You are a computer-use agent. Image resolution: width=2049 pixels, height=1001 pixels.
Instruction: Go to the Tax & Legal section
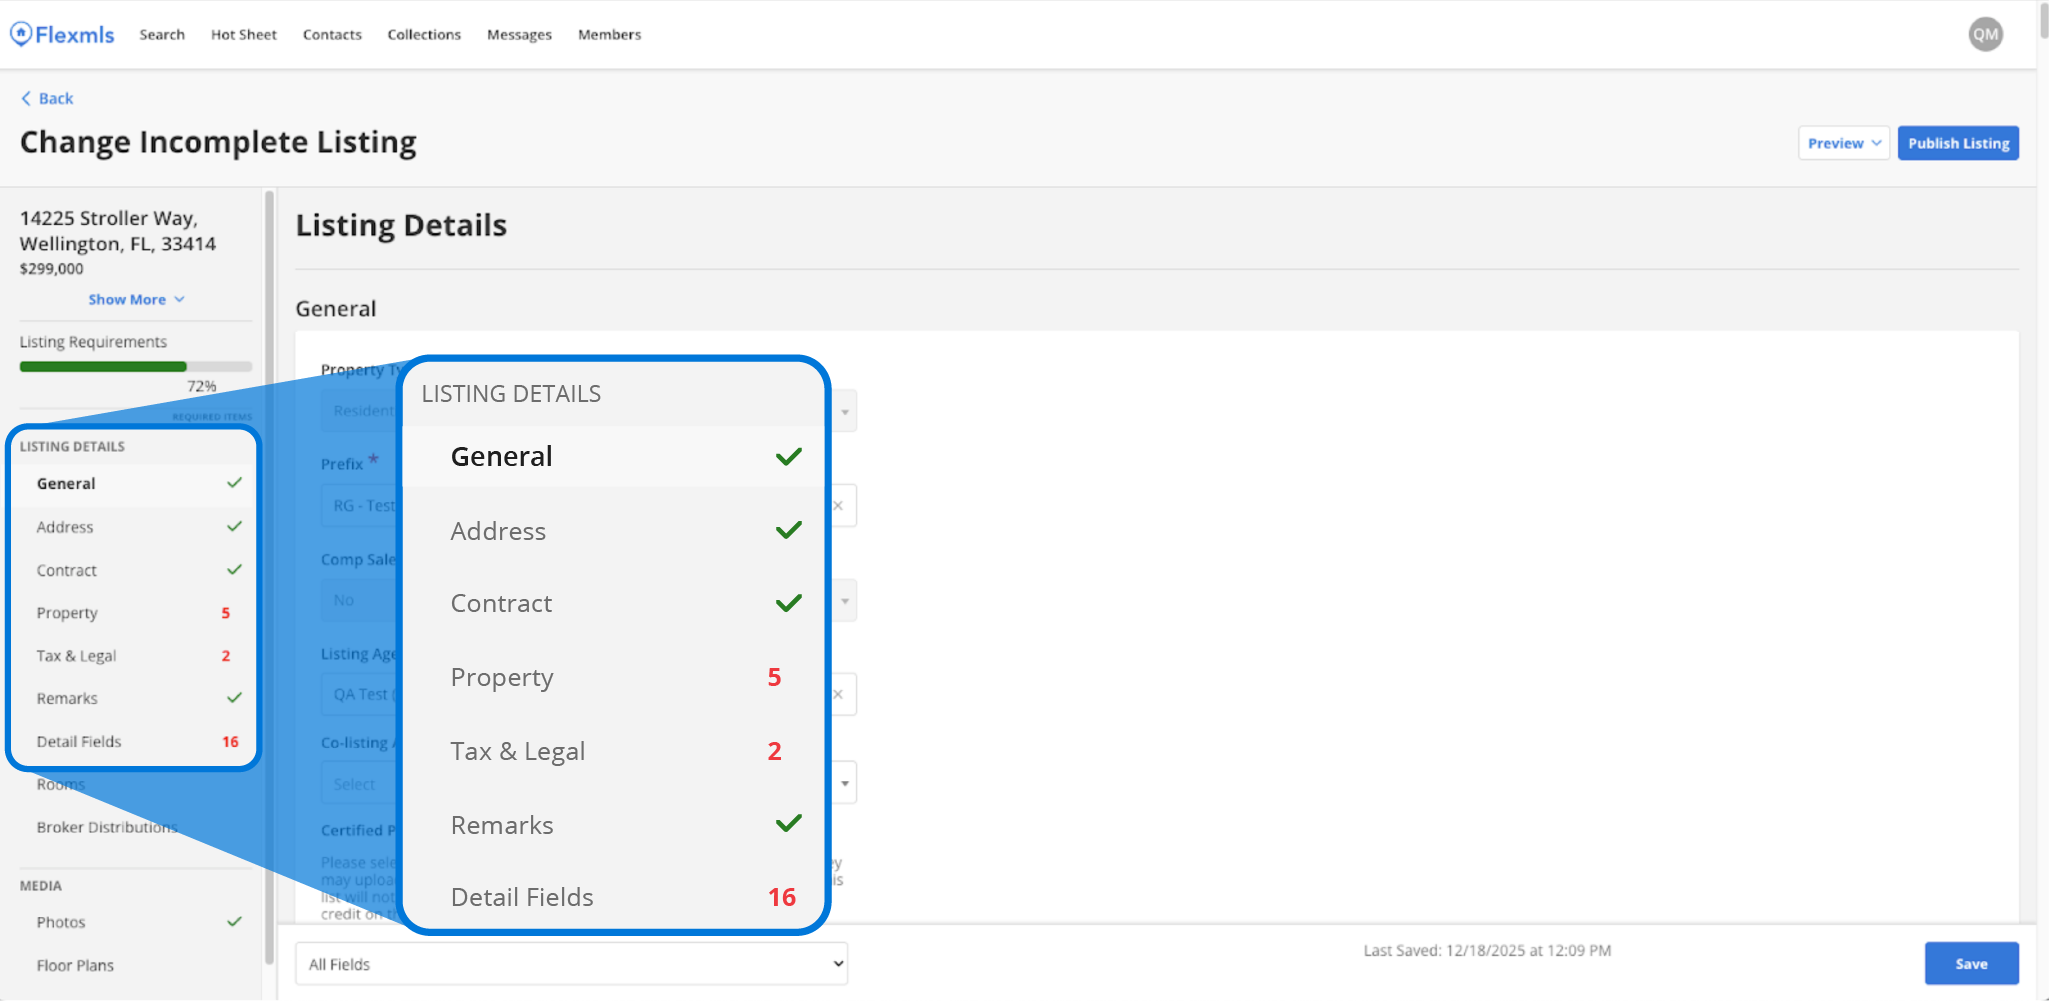tap(134, 656)
